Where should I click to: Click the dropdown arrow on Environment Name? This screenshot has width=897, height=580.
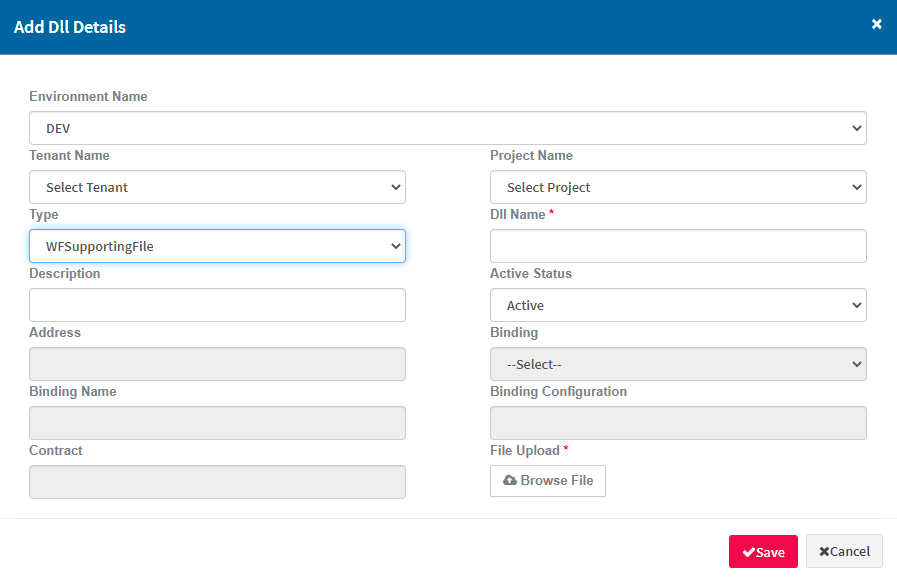coord(855,128)
